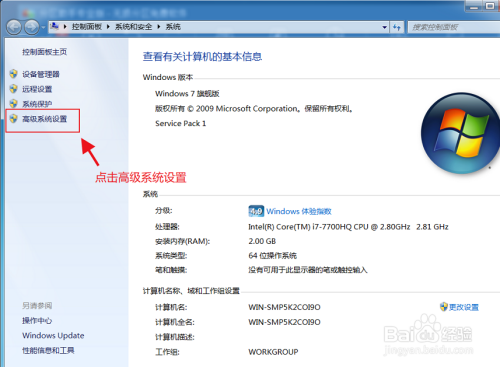Go to 控制面板主页
500x367 pixels.
pos(44,52)
